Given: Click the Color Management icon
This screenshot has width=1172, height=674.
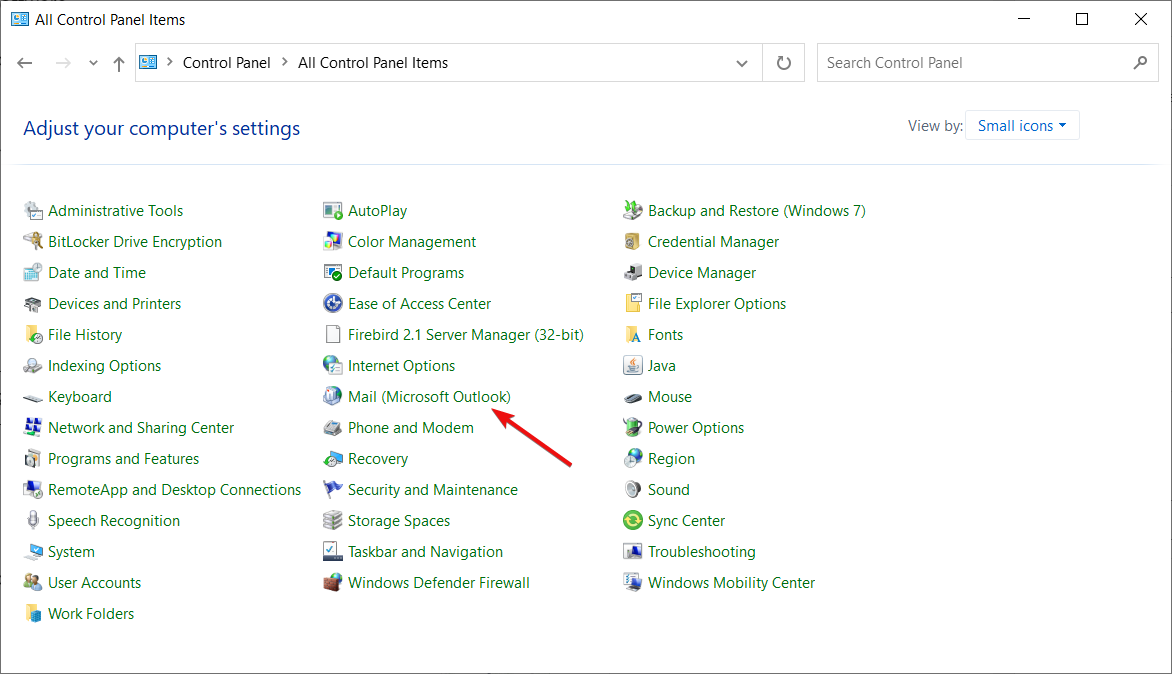Looking at the screenshot, I should (333, 241).
